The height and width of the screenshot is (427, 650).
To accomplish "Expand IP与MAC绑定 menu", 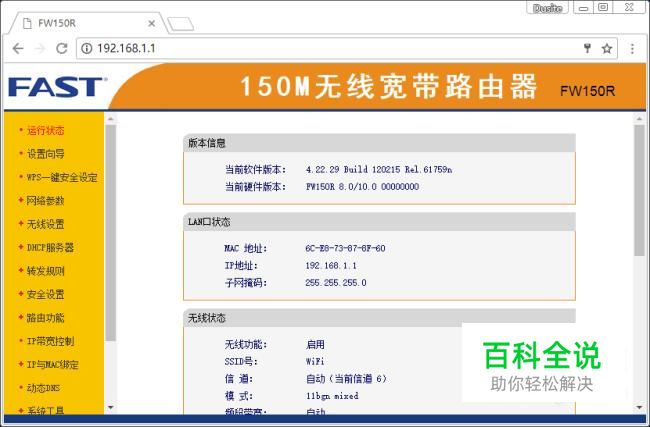I will pos(53,365).
